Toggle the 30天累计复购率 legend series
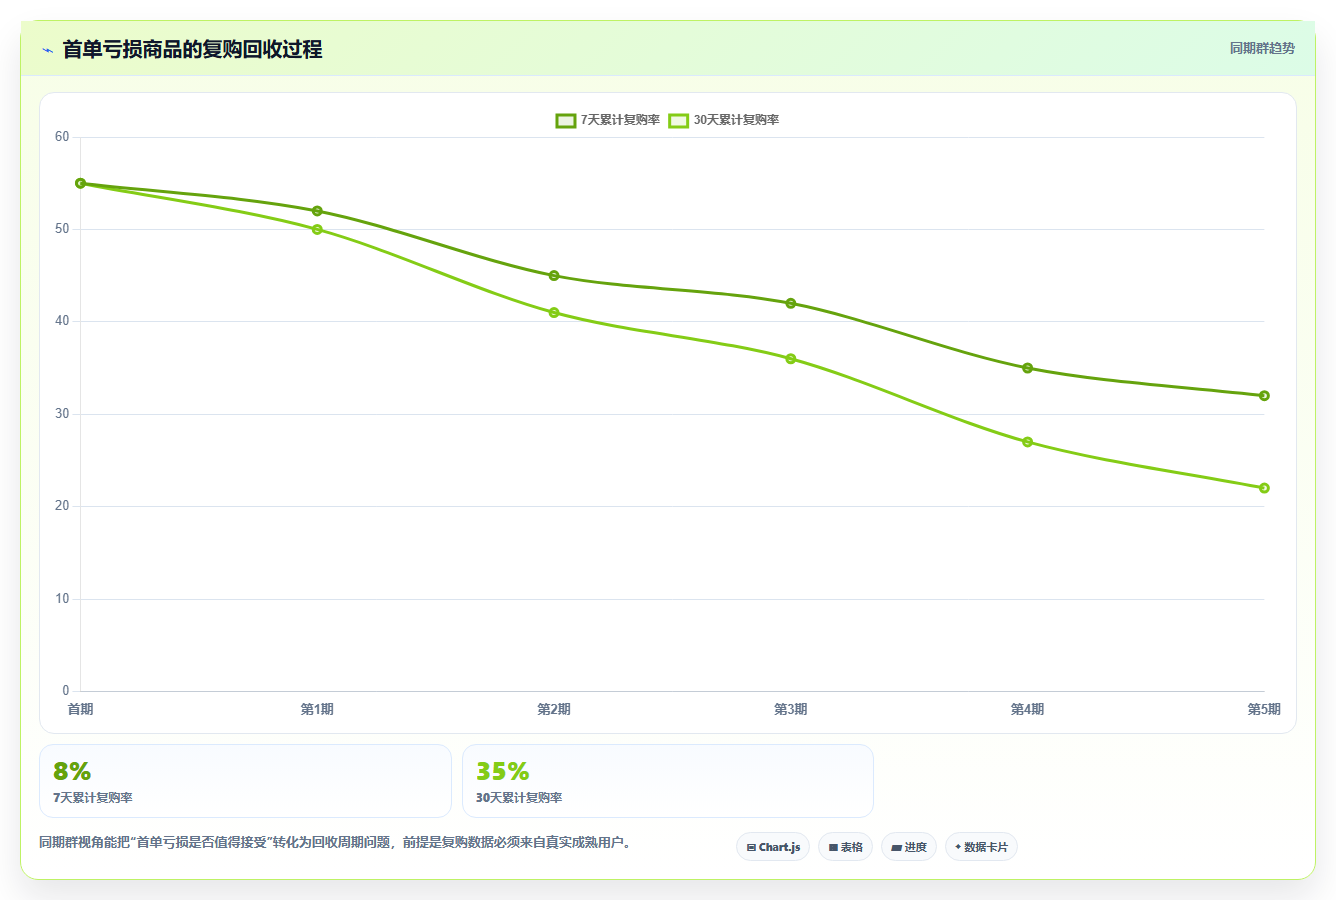Image resolution: width=1336 pixels, height=900 pixels. 724,120
